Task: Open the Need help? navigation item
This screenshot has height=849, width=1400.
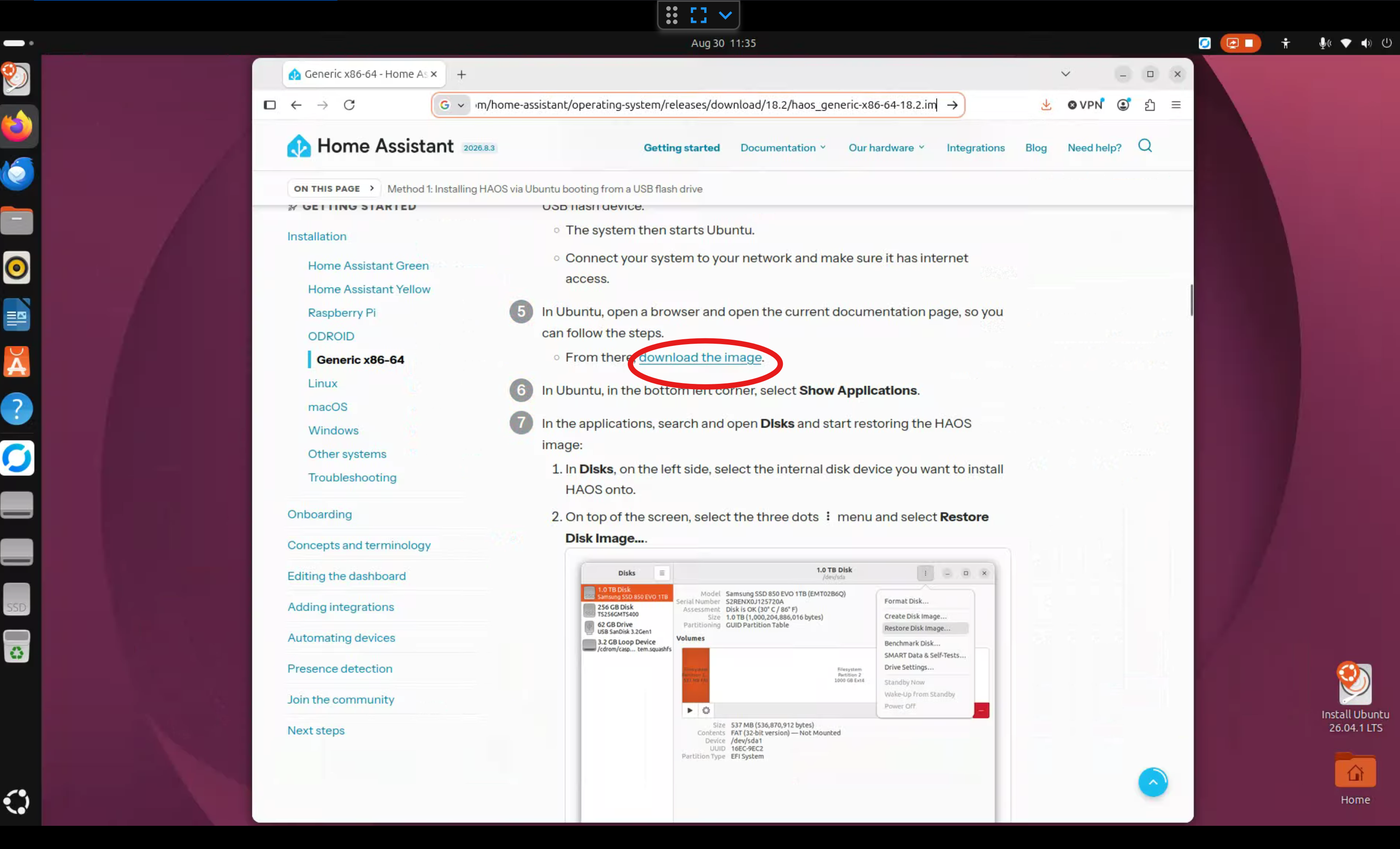Action: coord(1095,148)
